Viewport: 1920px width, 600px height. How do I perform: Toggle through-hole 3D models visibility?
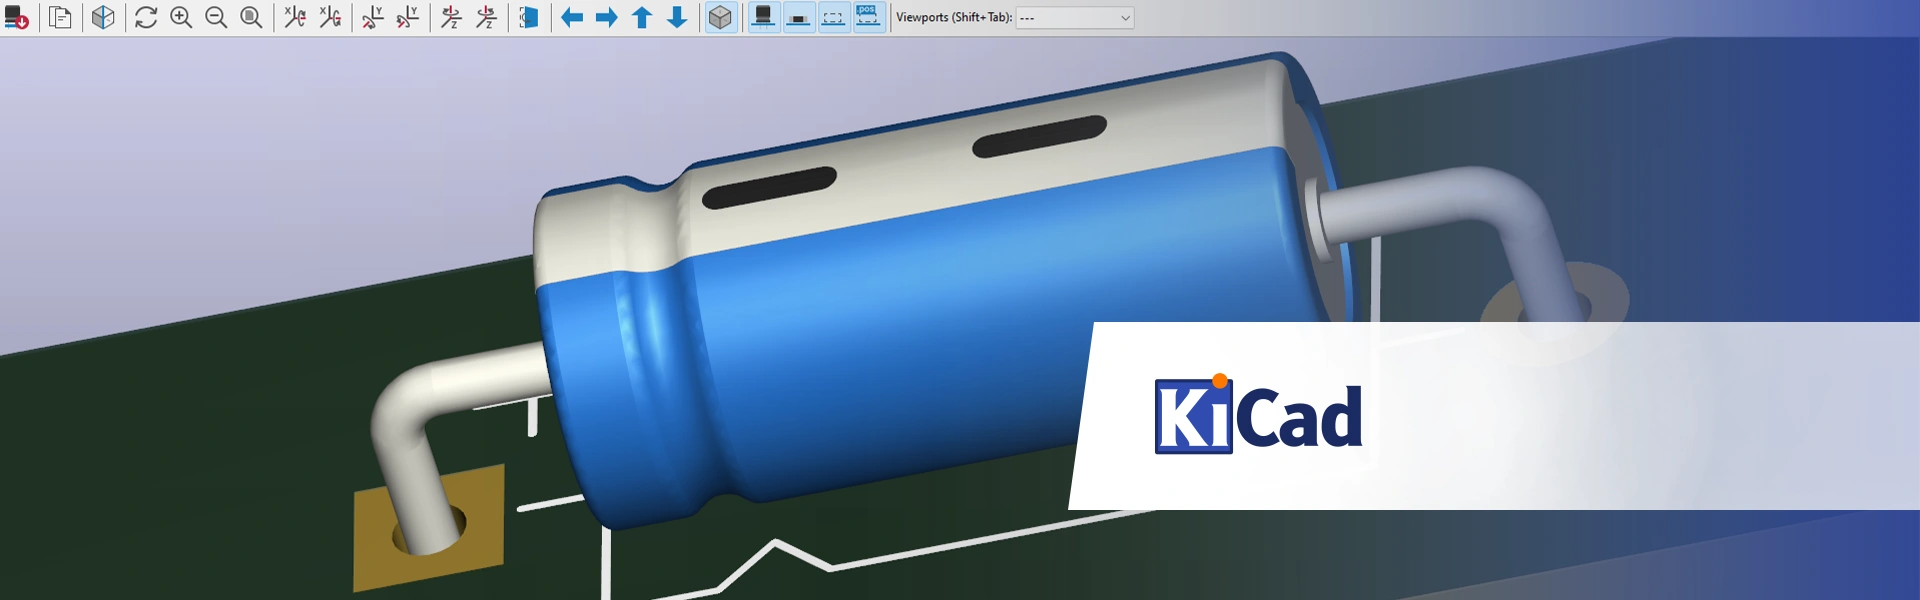pos(764,18)
